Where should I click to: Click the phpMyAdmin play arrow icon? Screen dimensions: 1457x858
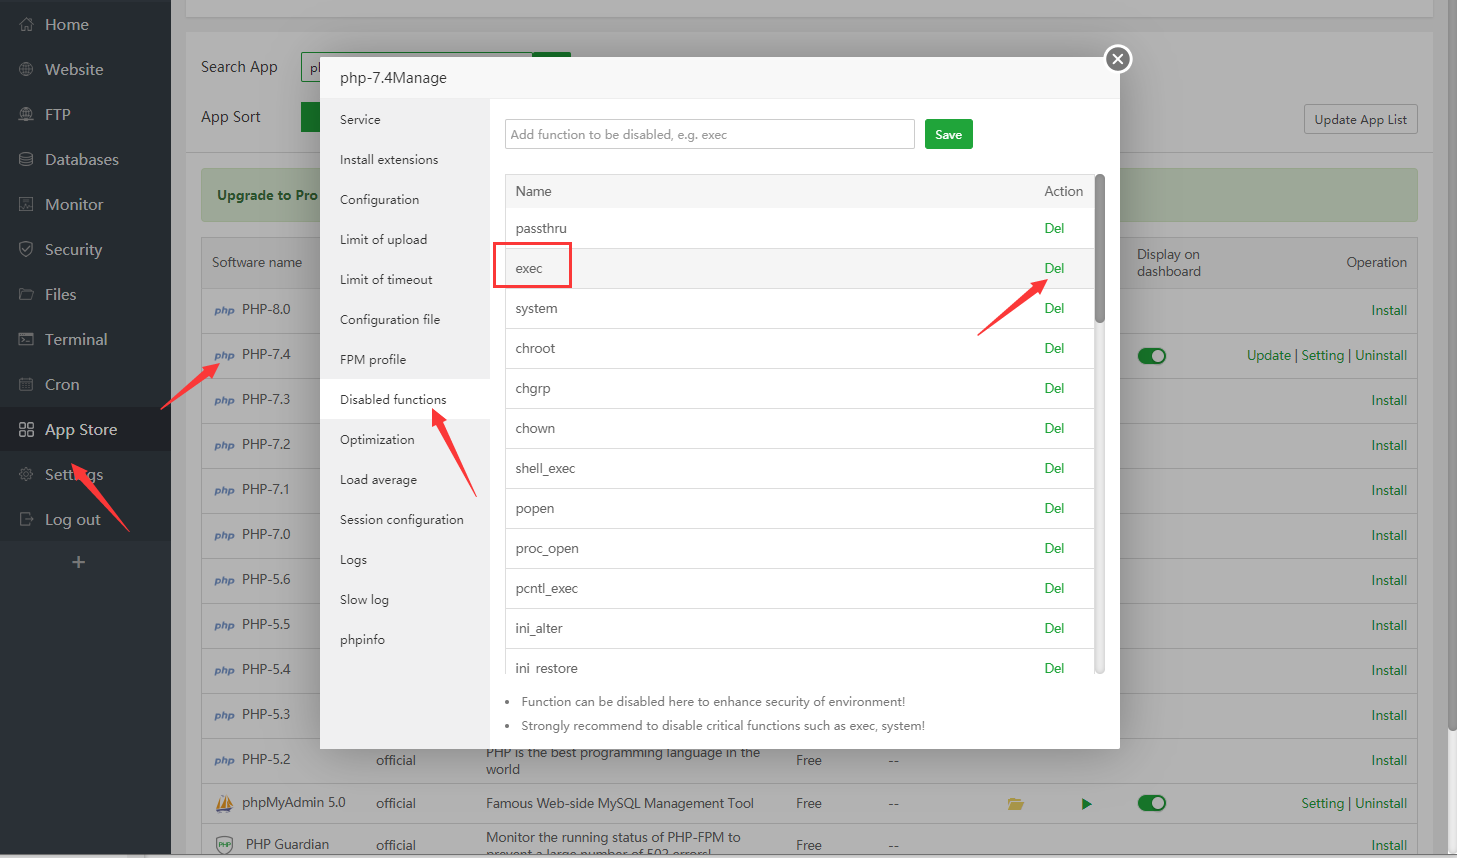tap(1086, 804)
